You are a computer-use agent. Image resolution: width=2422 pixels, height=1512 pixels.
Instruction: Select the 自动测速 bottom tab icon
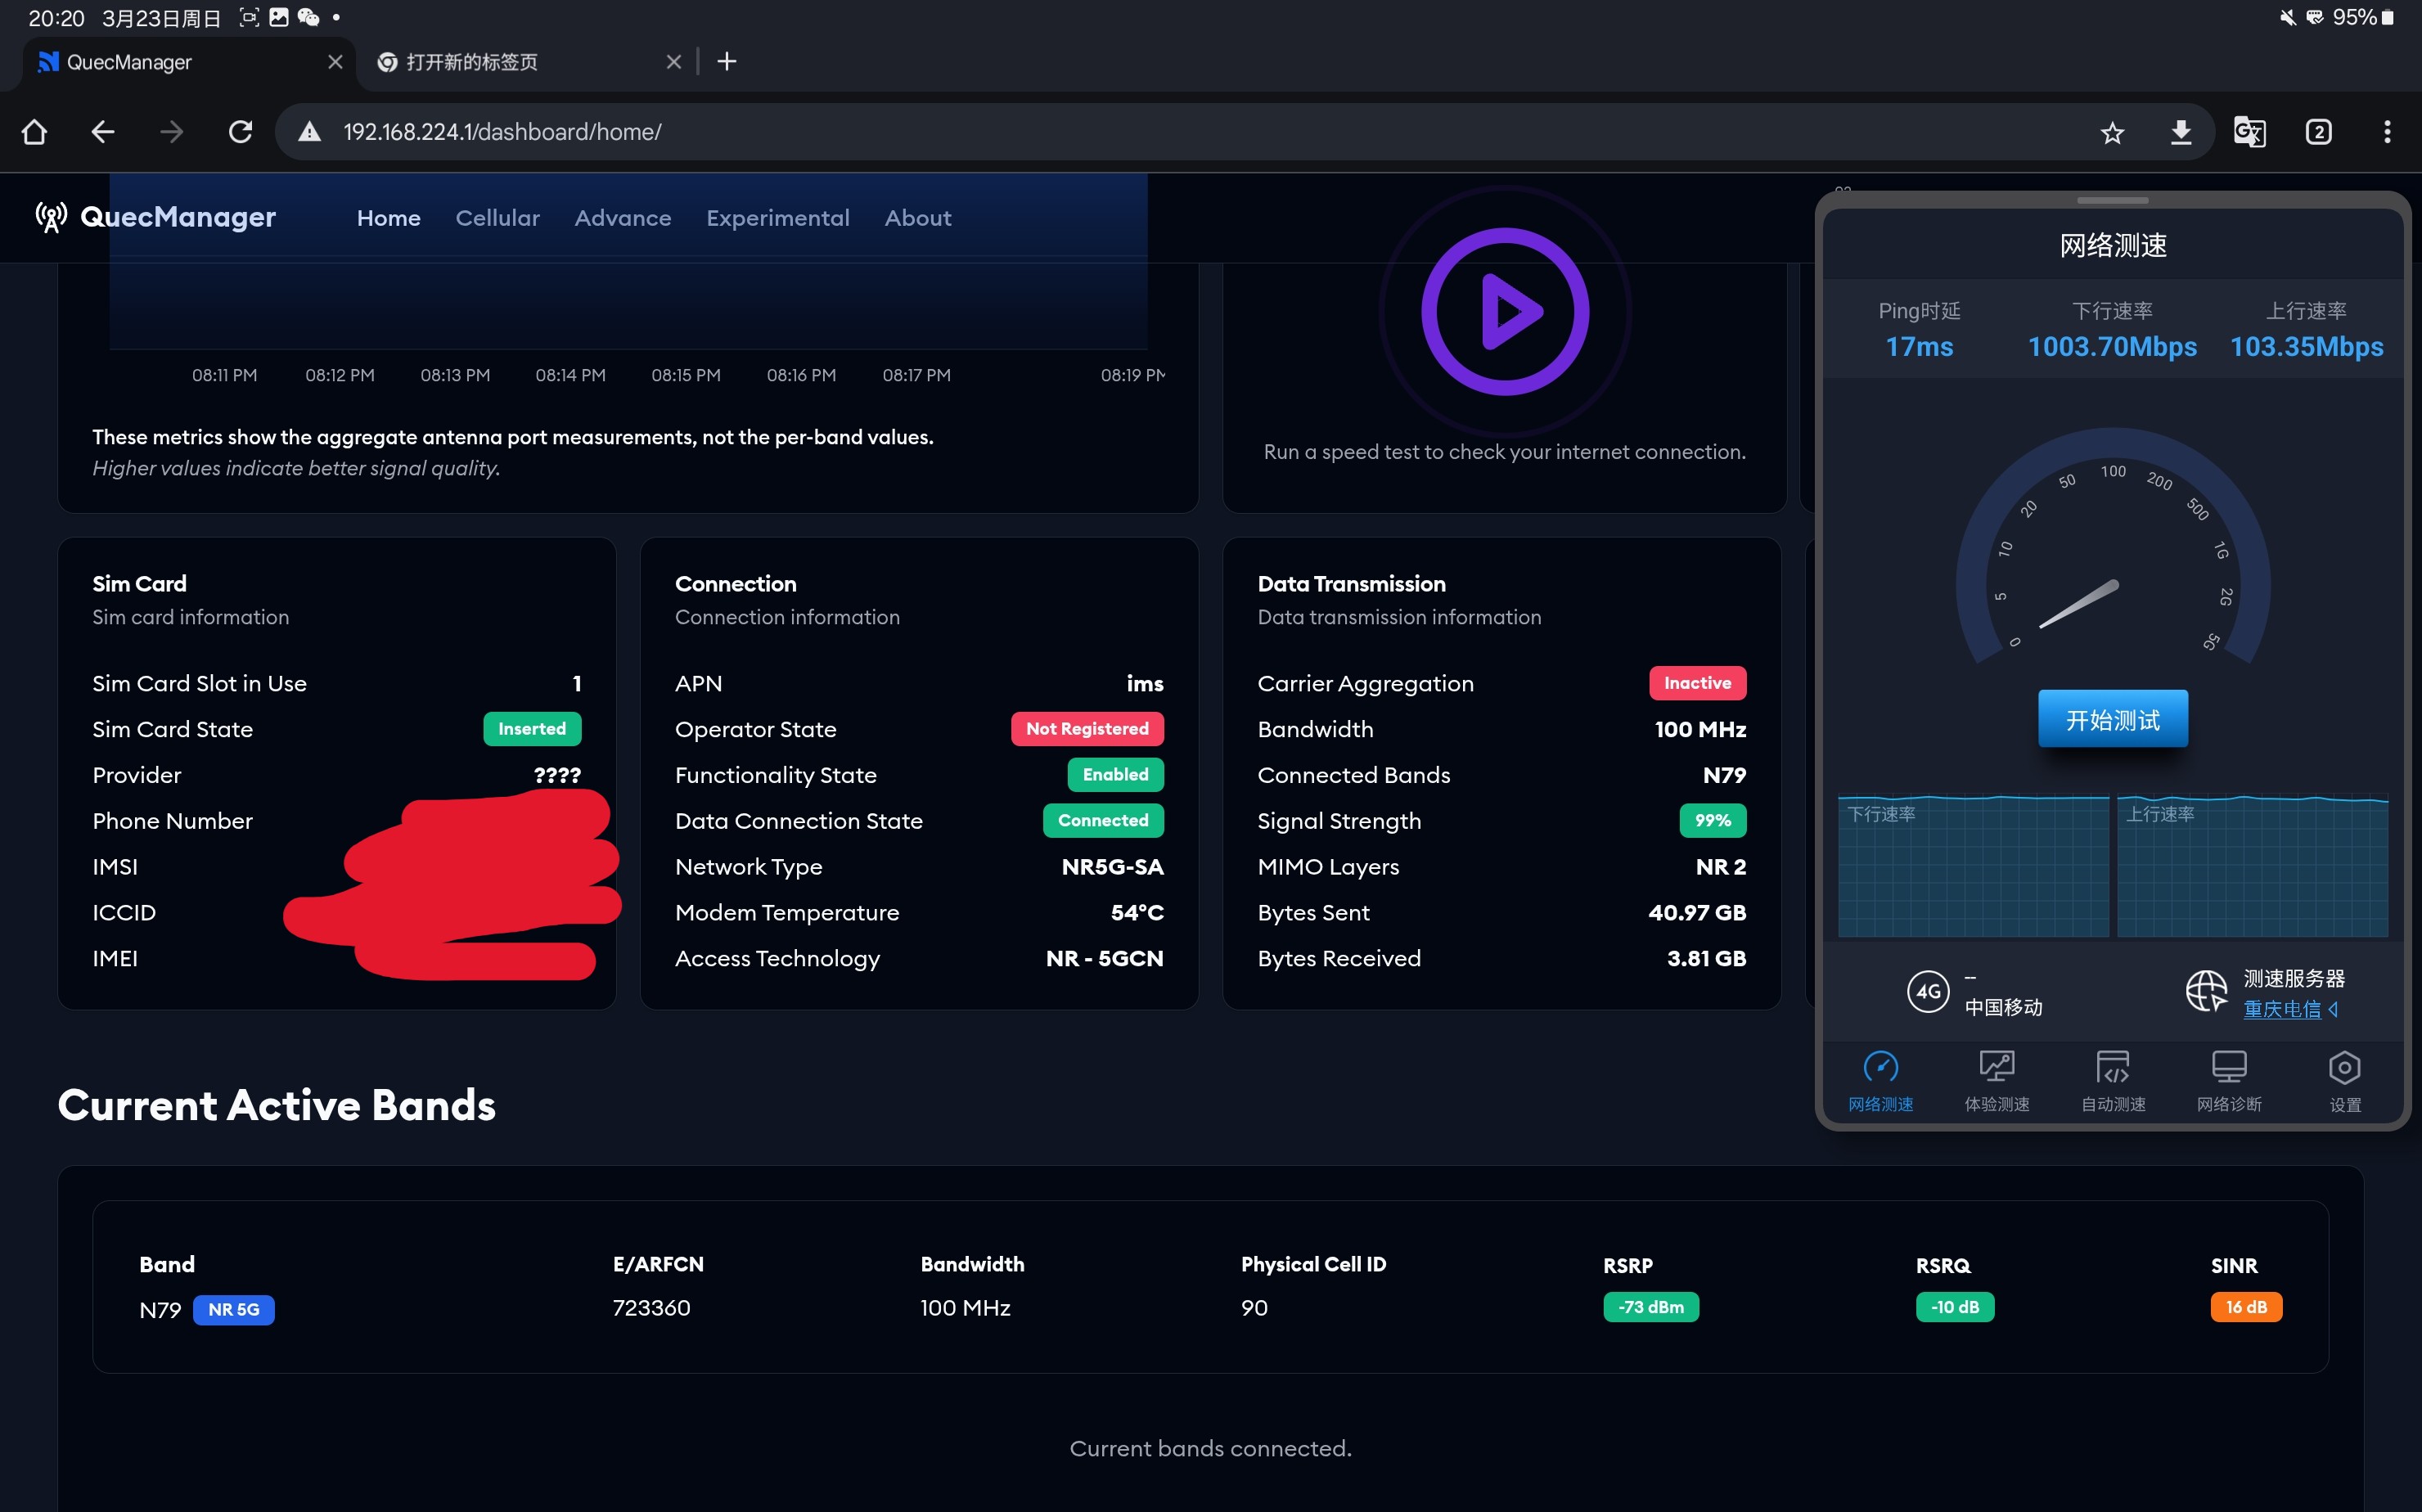tap(2112, 1068)
